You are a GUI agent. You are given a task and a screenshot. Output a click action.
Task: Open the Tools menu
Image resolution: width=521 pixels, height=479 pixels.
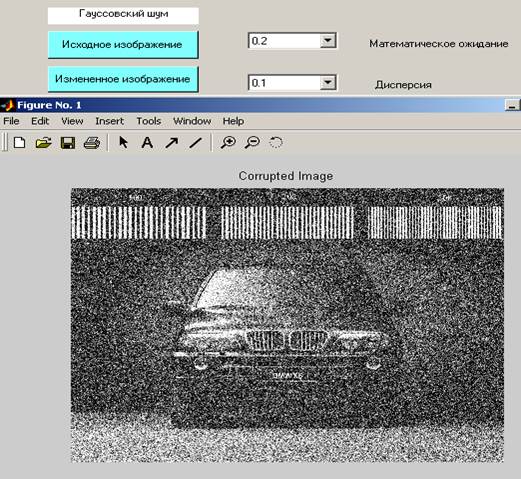click(x=149, y=121)
